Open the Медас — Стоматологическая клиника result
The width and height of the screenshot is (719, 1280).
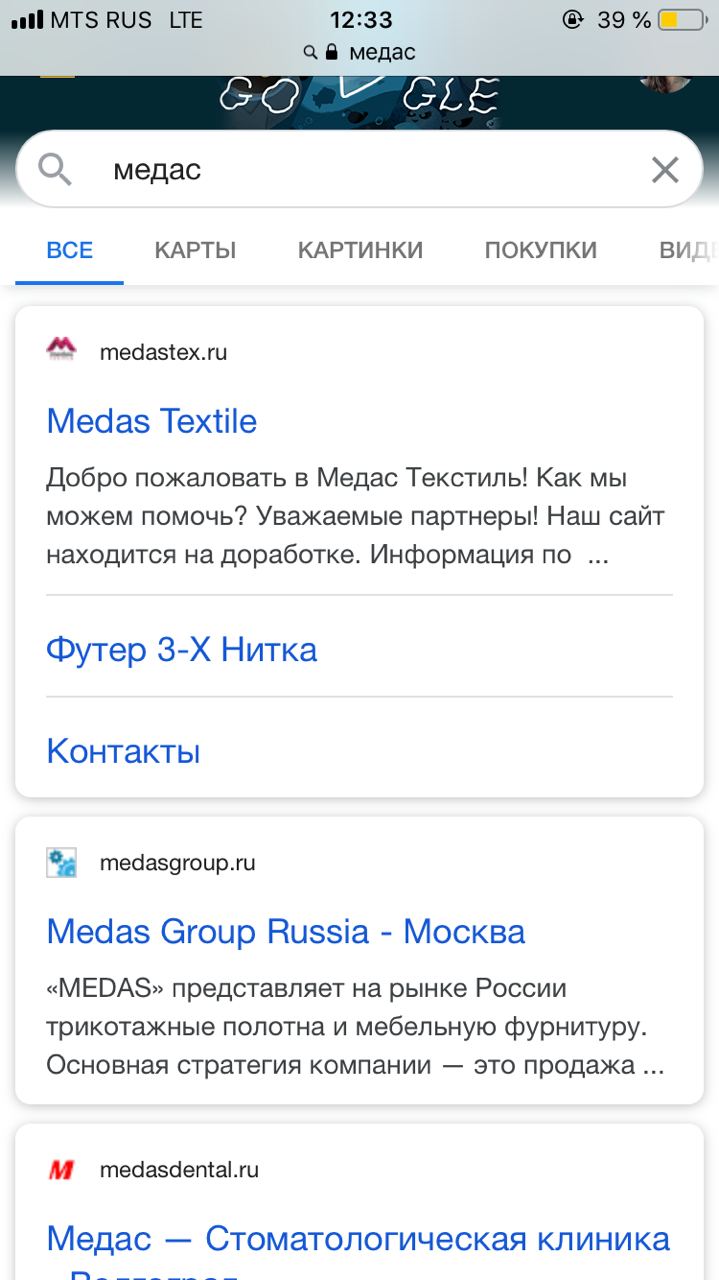click(358, 1240)
